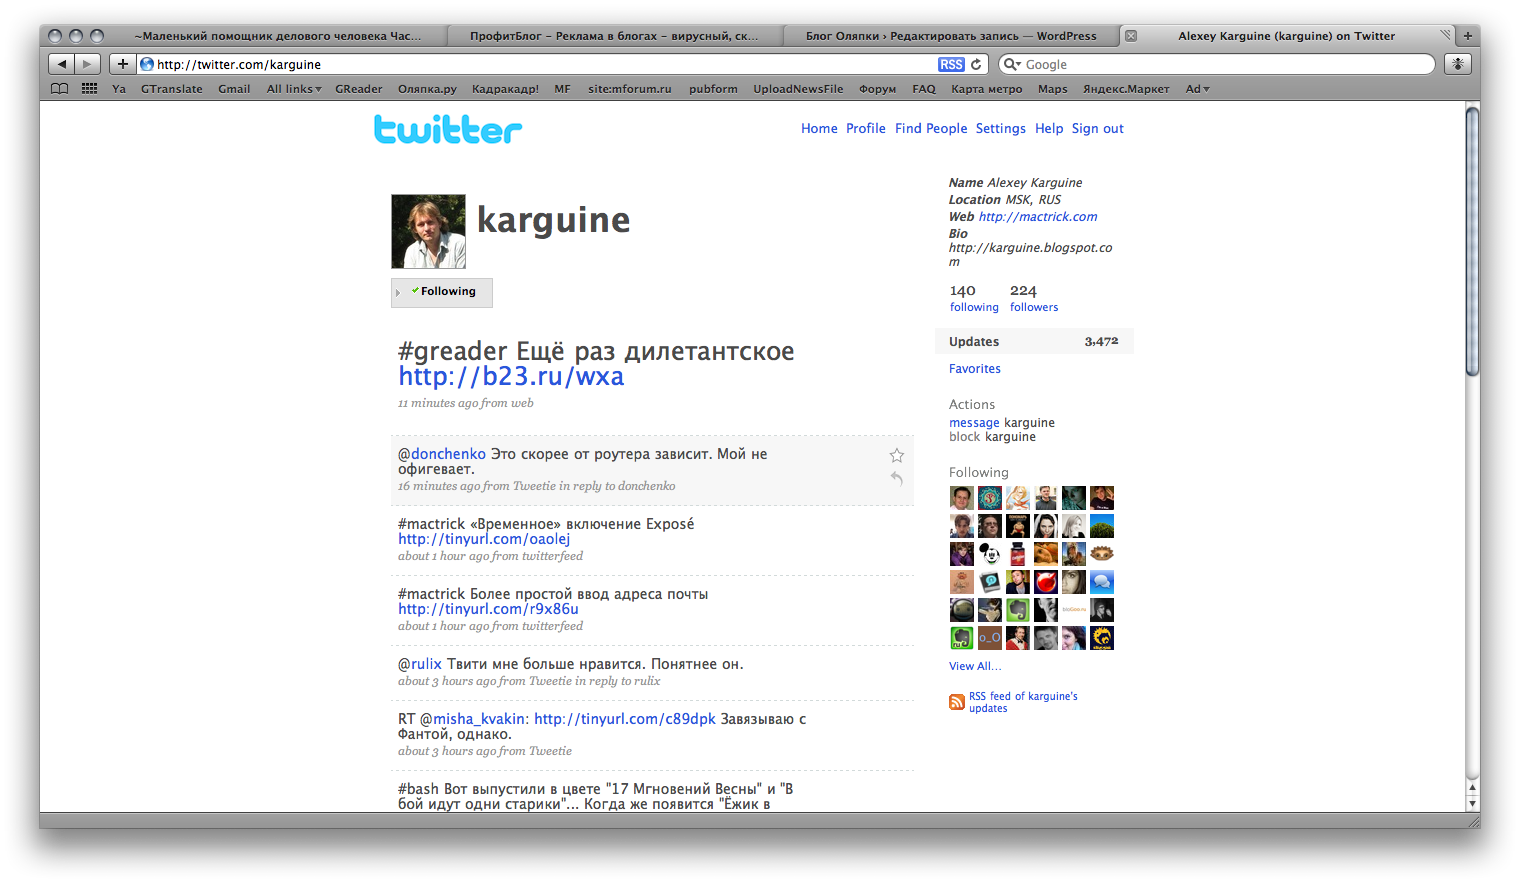Open the Profile link in Twitter header
1520x883 pixels.
pos(866,129)
